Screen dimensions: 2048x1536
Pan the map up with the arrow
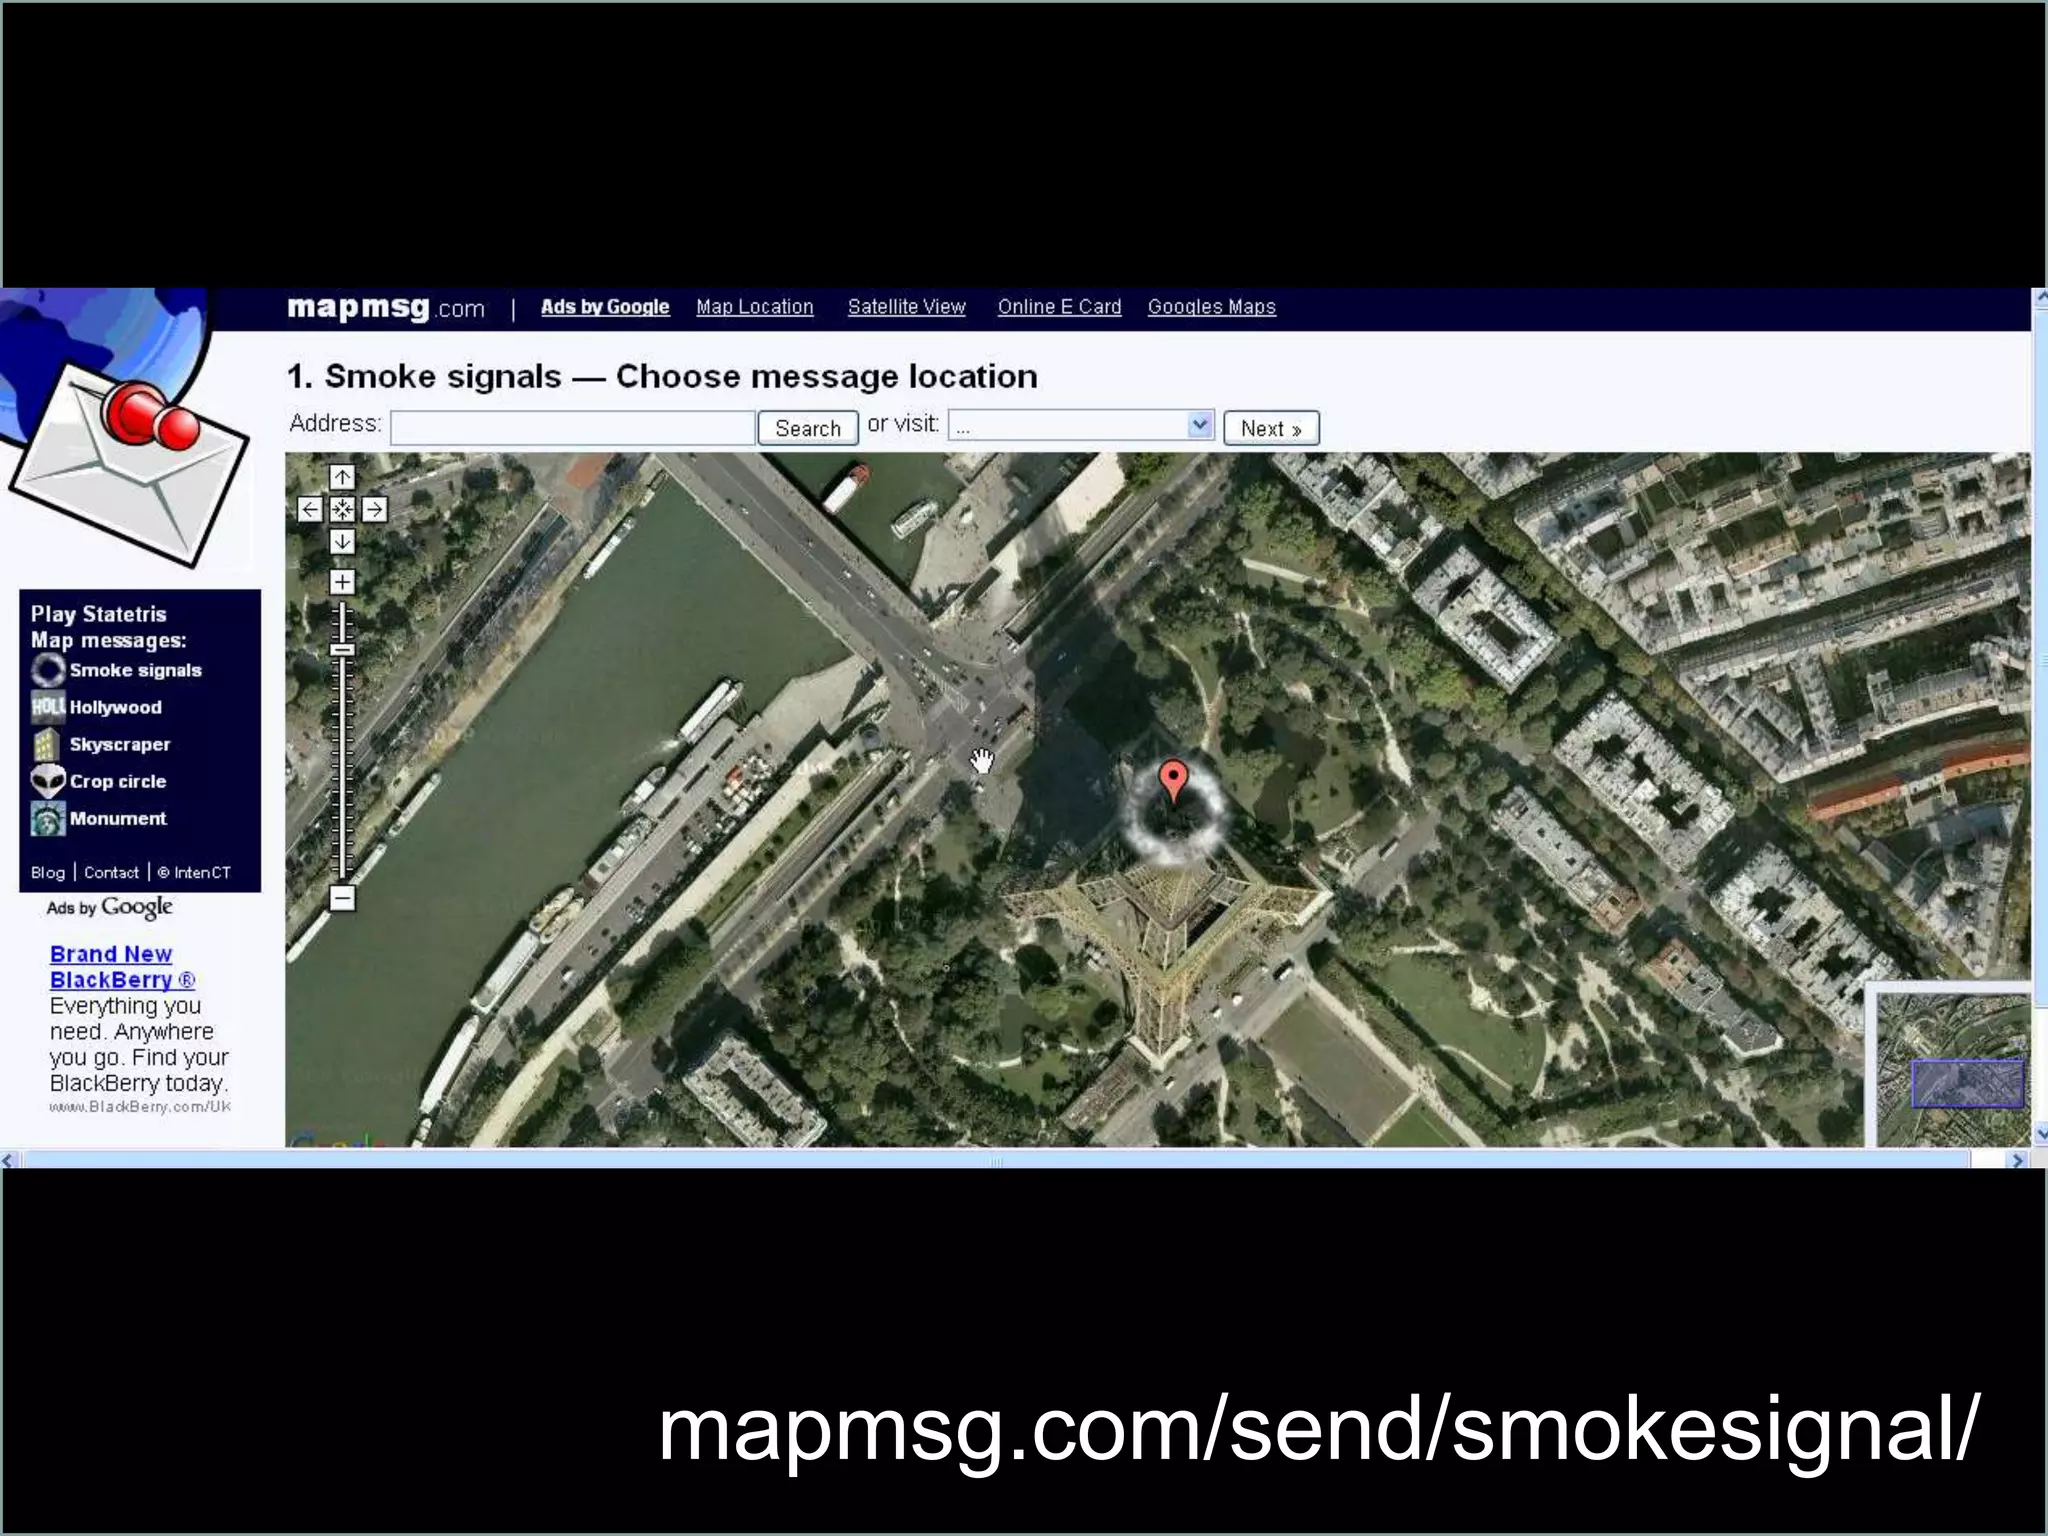click(x=342, y=477)
